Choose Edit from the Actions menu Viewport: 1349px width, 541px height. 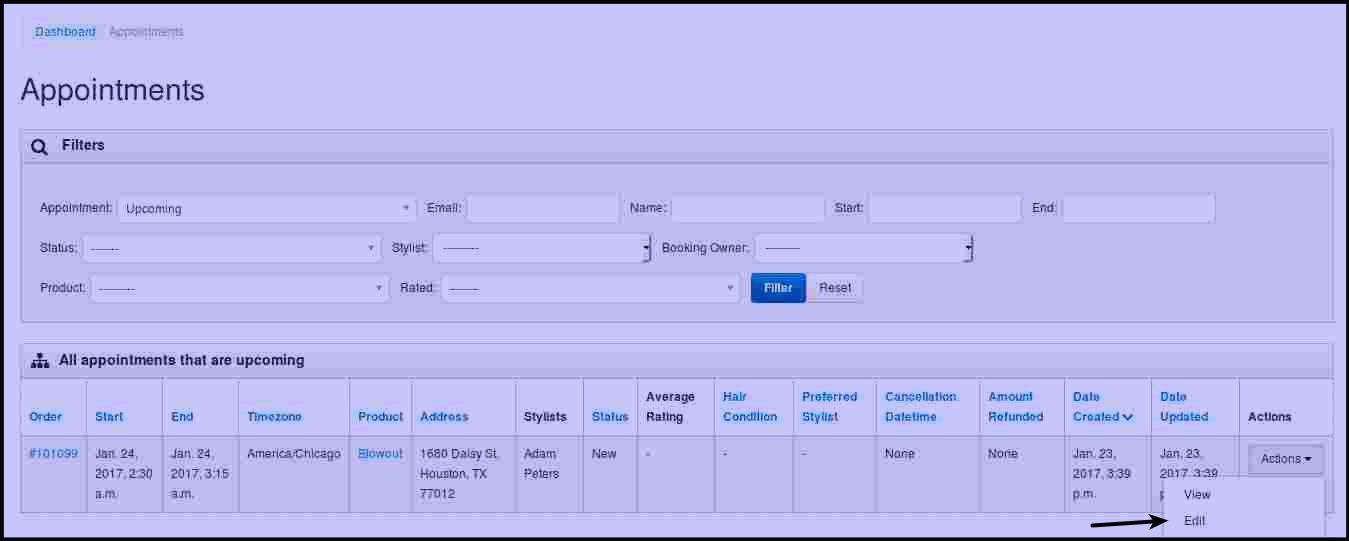coord(1195,521)
